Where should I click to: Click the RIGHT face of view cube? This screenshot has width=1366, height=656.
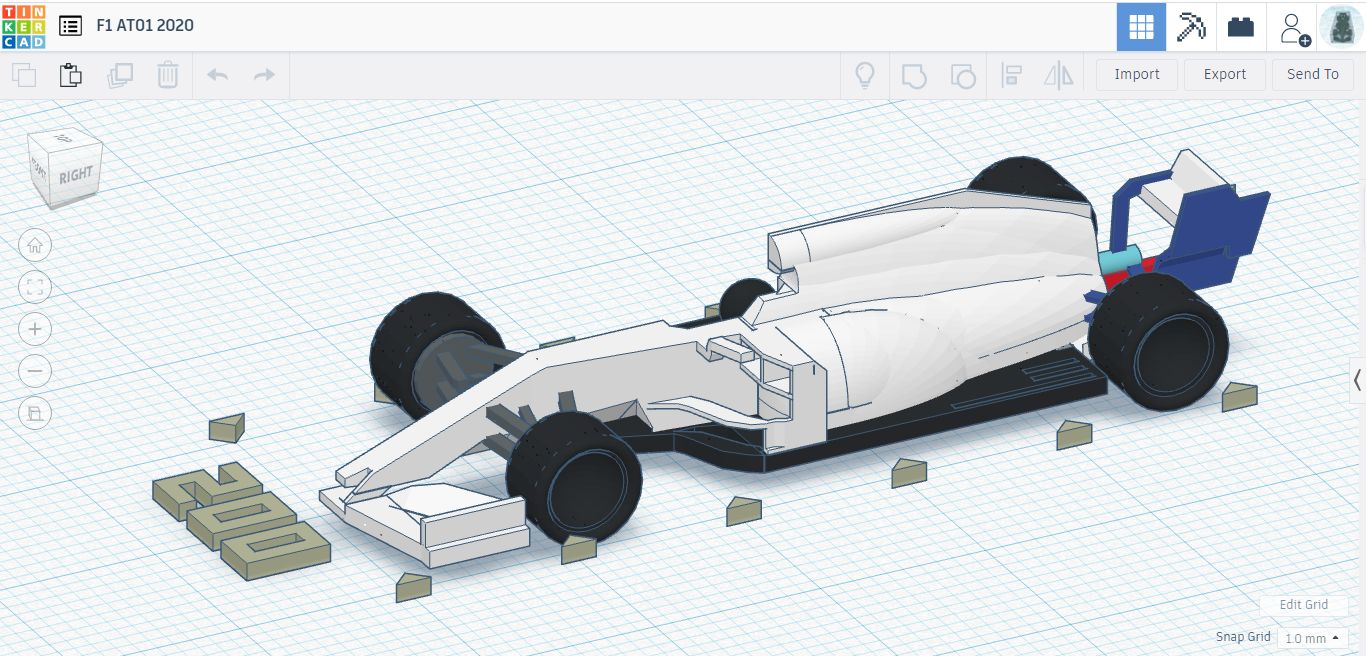pyautogui.click(x=75, y=175)
